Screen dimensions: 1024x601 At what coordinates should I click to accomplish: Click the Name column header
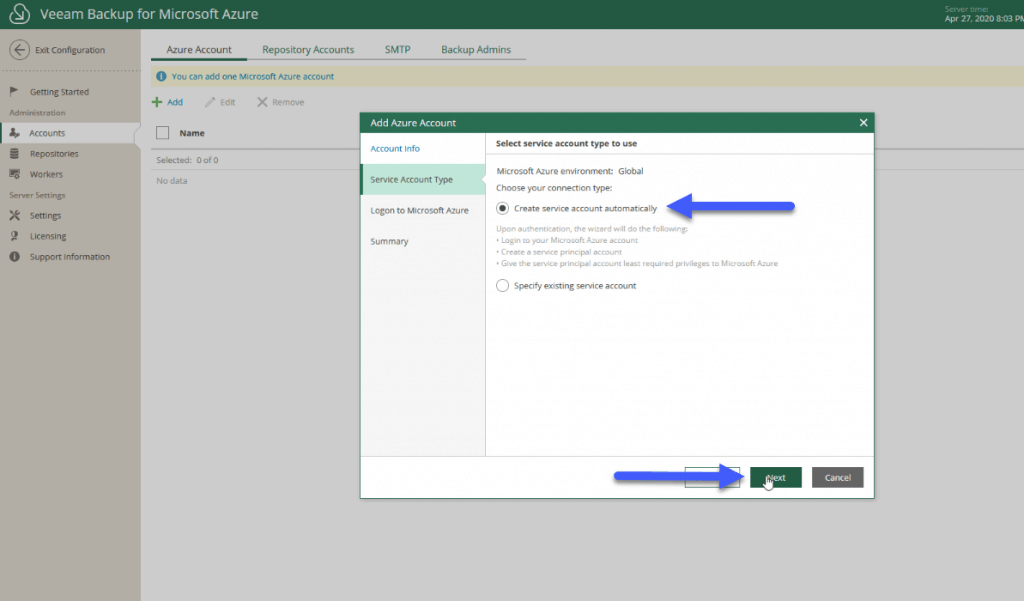tap(192, 133)
